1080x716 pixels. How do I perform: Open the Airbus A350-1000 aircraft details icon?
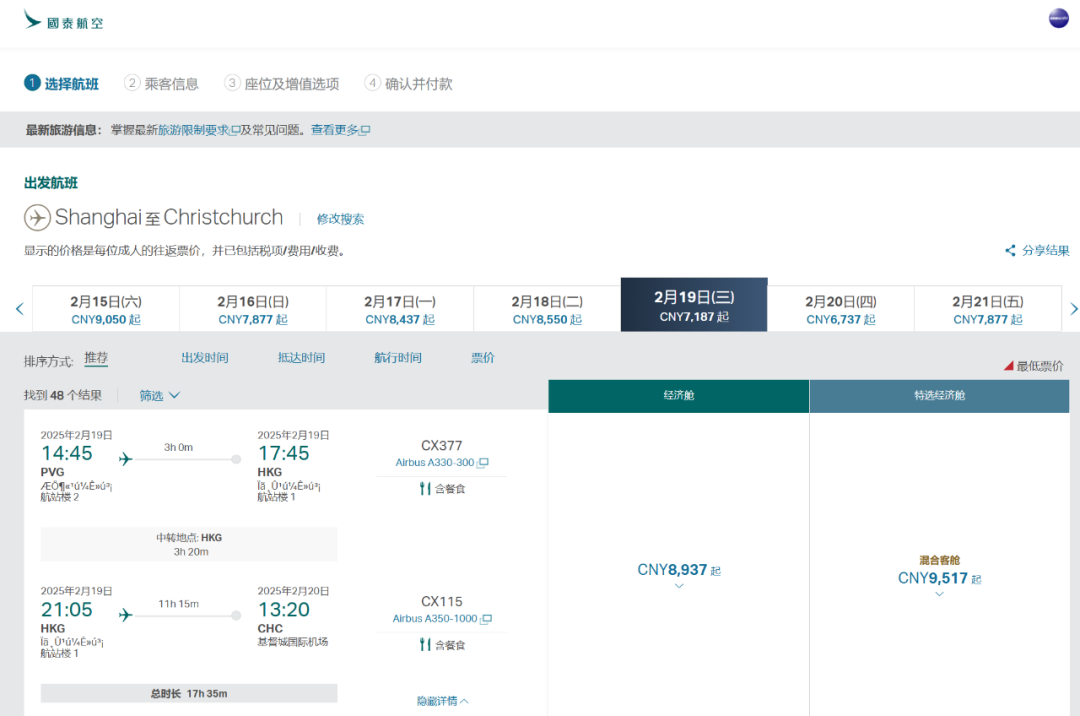(x=486, y=618)
